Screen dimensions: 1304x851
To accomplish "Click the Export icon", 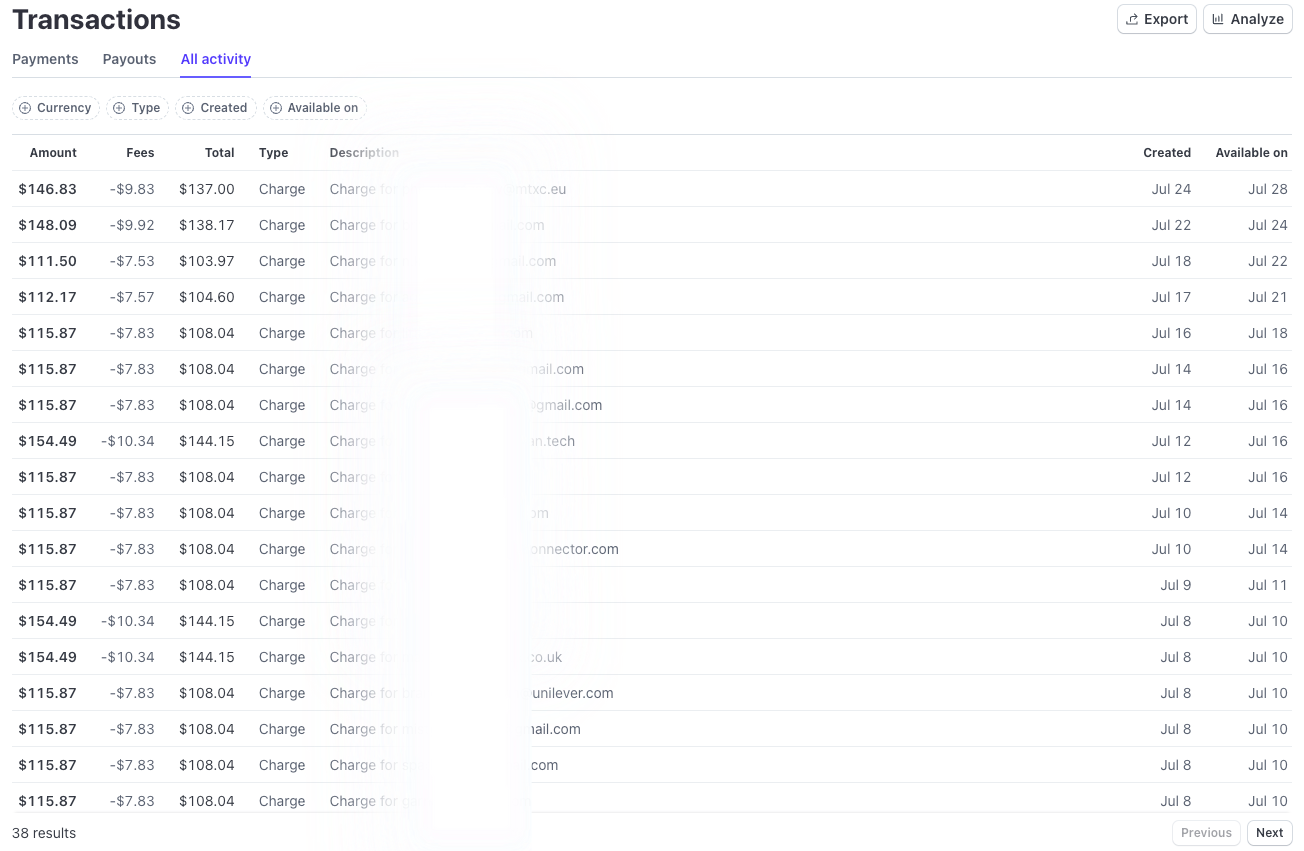I will 1132,19.
